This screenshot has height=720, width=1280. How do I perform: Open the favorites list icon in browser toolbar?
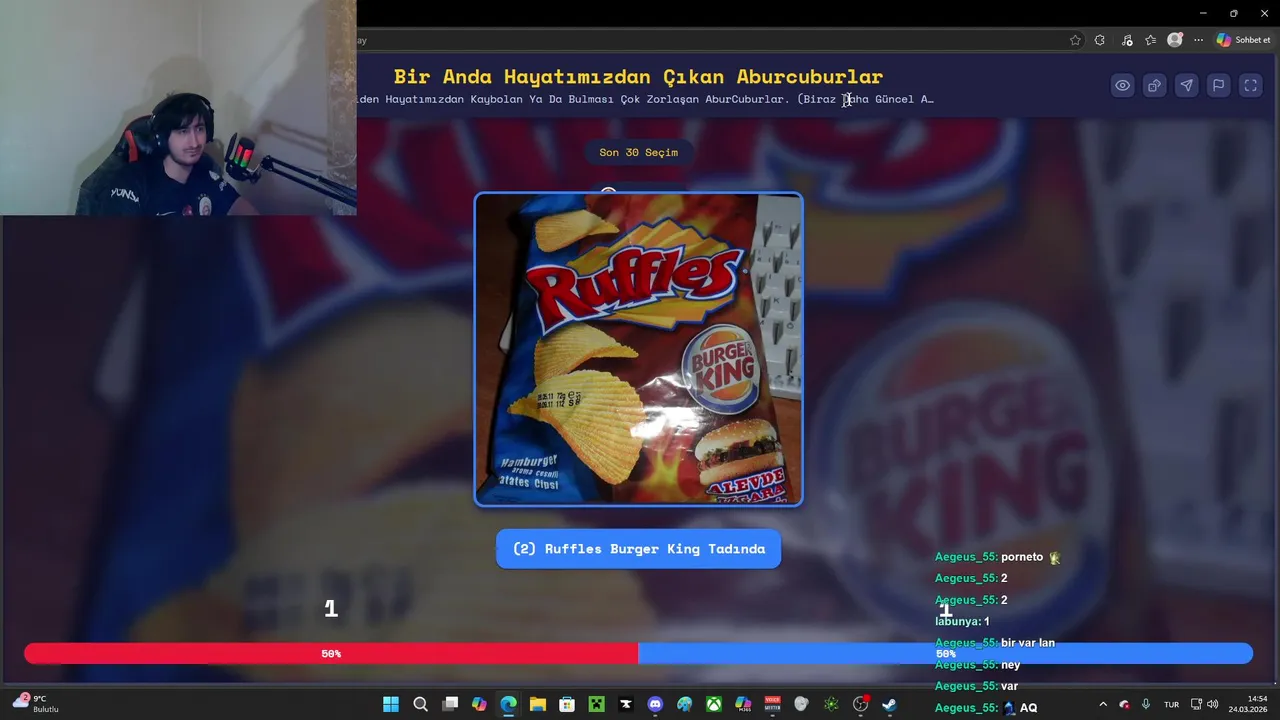click(x=1151, y=40)
